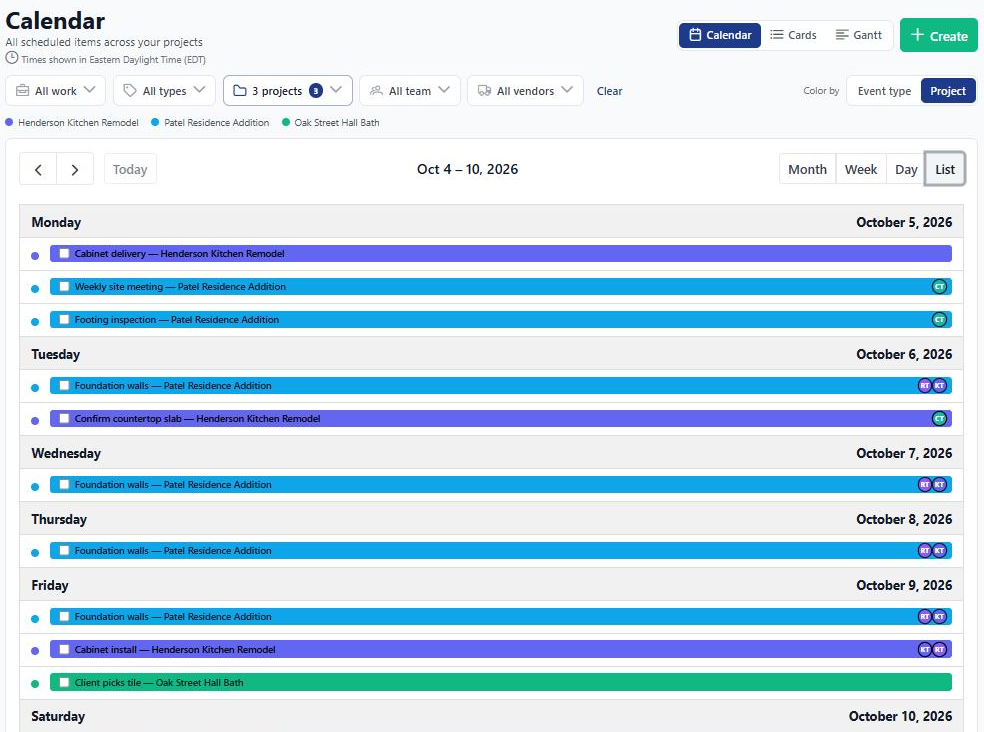
Task: Go to next week with right chevron
Action: pyautogui.click(x=75, y=170)
